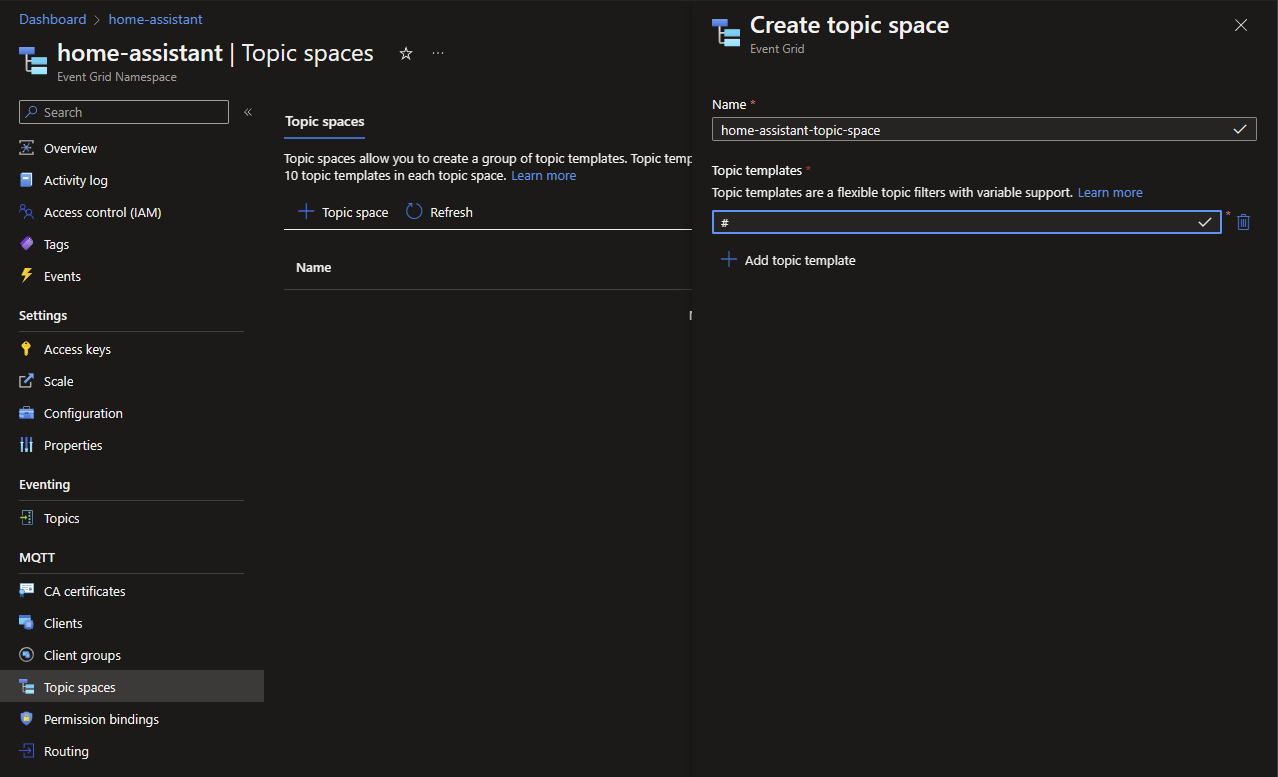Open Learn more link for topic spaces
Screen dimensions: 1278x777
543,175
